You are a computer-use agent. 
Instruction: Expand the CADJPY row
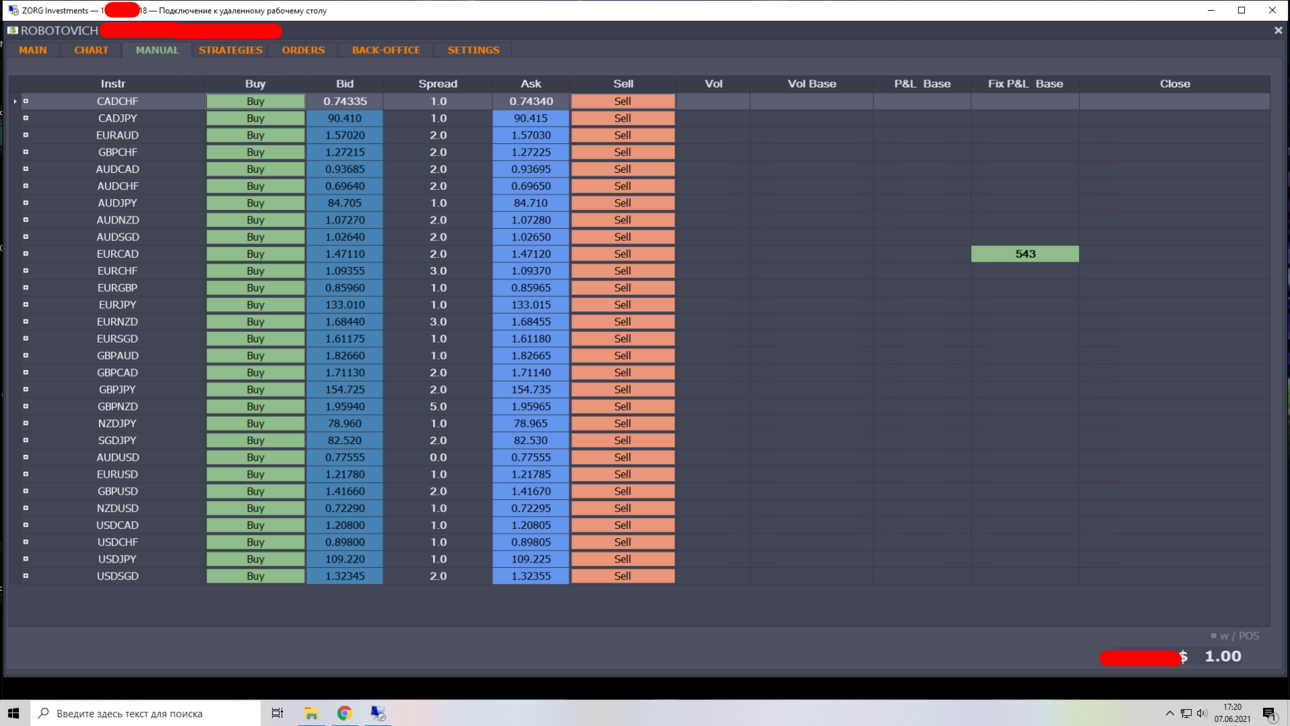(x=26, y=118)
